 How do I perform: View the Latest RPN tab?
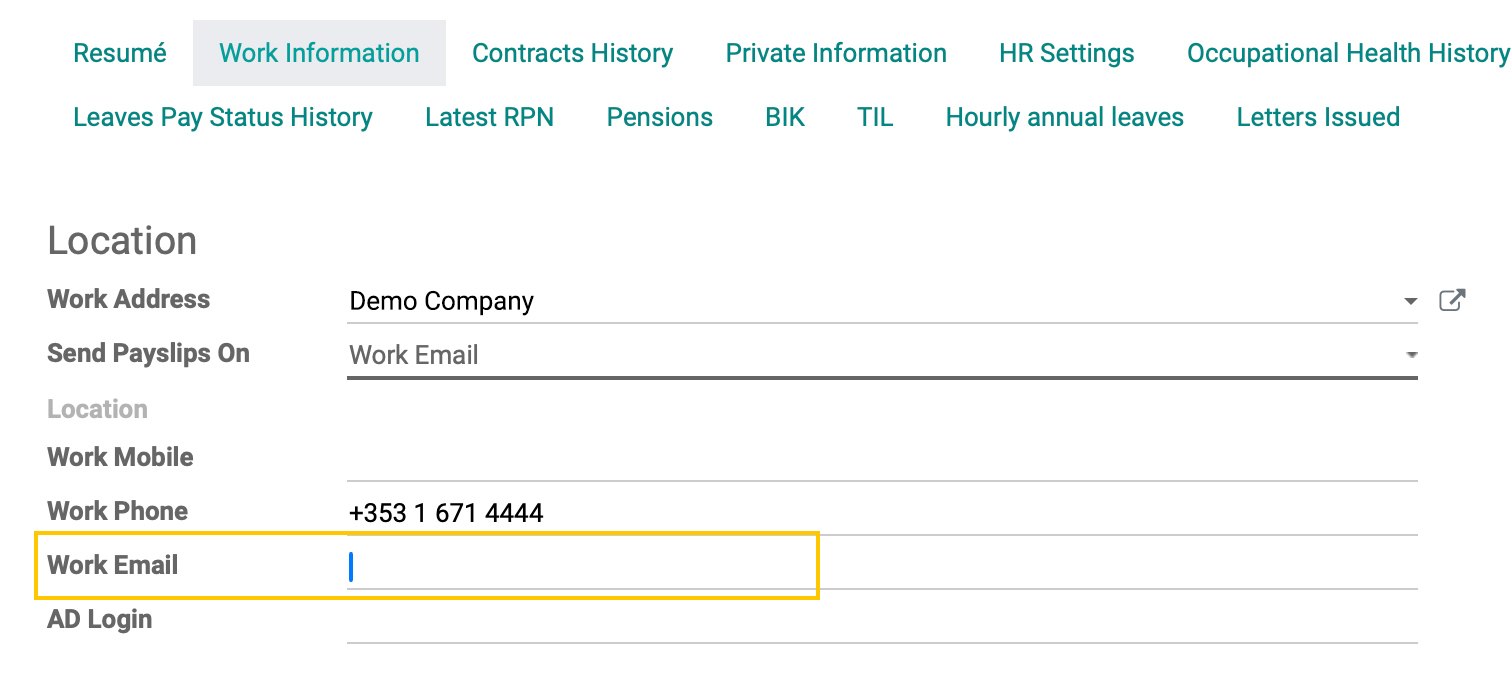point(489,117)
